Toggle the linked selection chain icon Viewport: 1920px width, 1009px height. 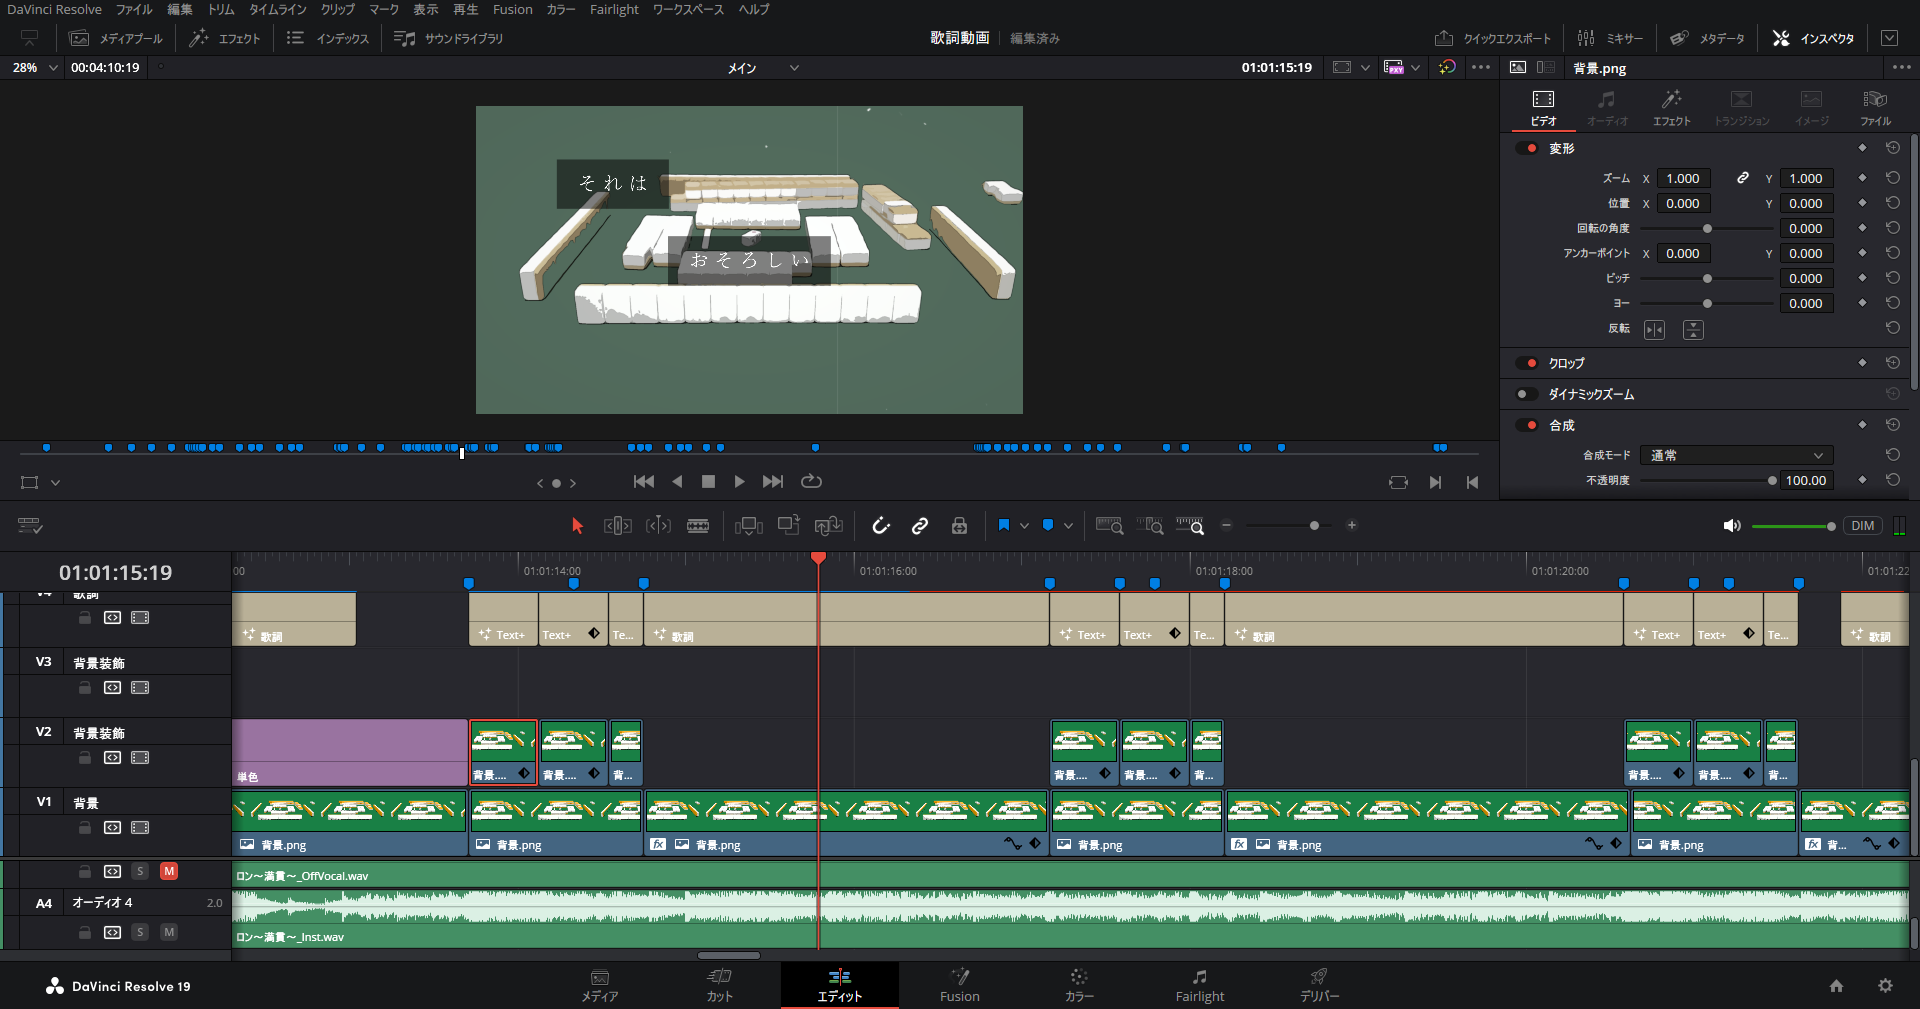click(x=920, y=526)
